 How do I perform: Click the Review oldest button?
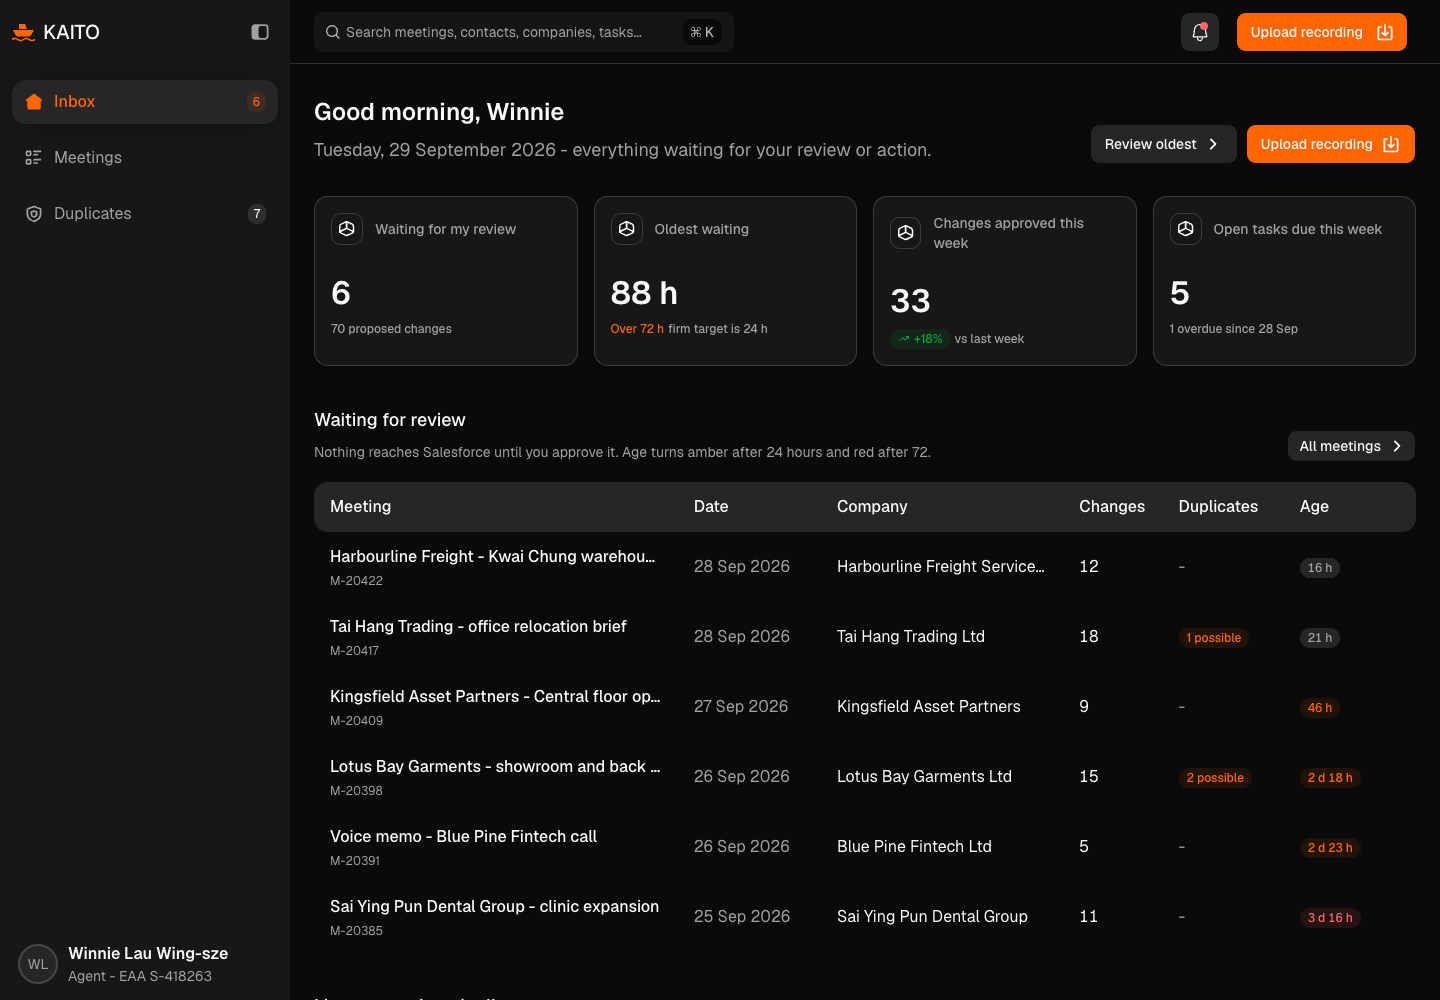pyautogui.click(x=1164, y=144)
